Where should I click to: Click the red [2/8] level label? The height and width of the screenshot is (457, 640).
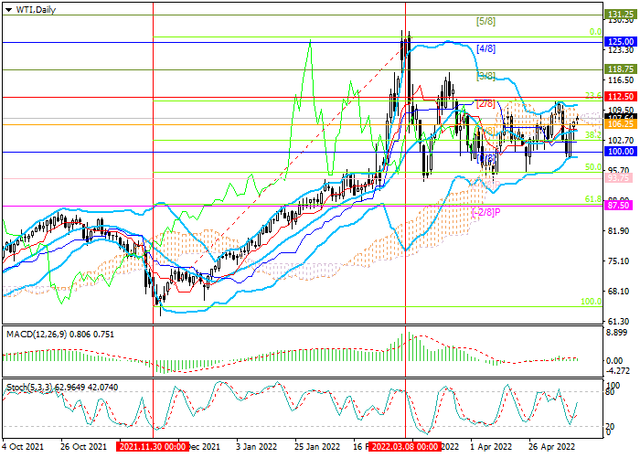(487, 103)
